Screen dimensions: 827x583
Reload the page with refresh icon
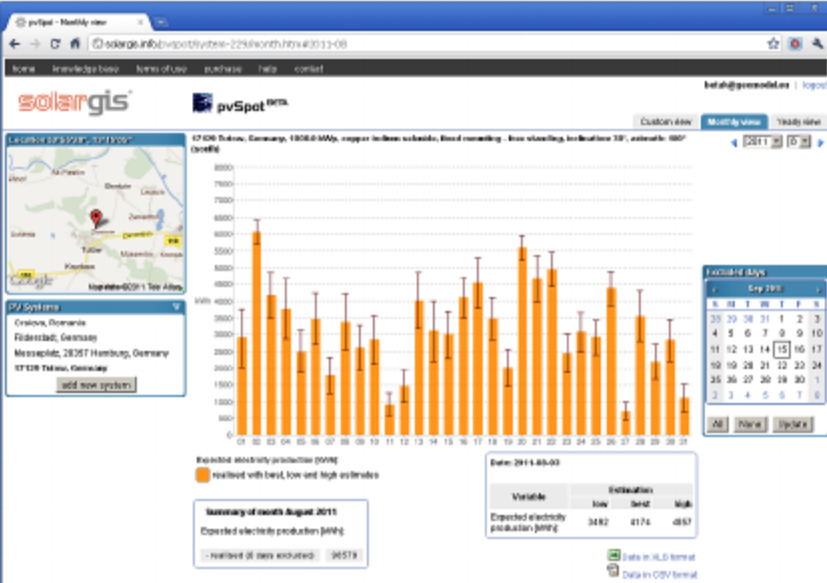(55, 44)
